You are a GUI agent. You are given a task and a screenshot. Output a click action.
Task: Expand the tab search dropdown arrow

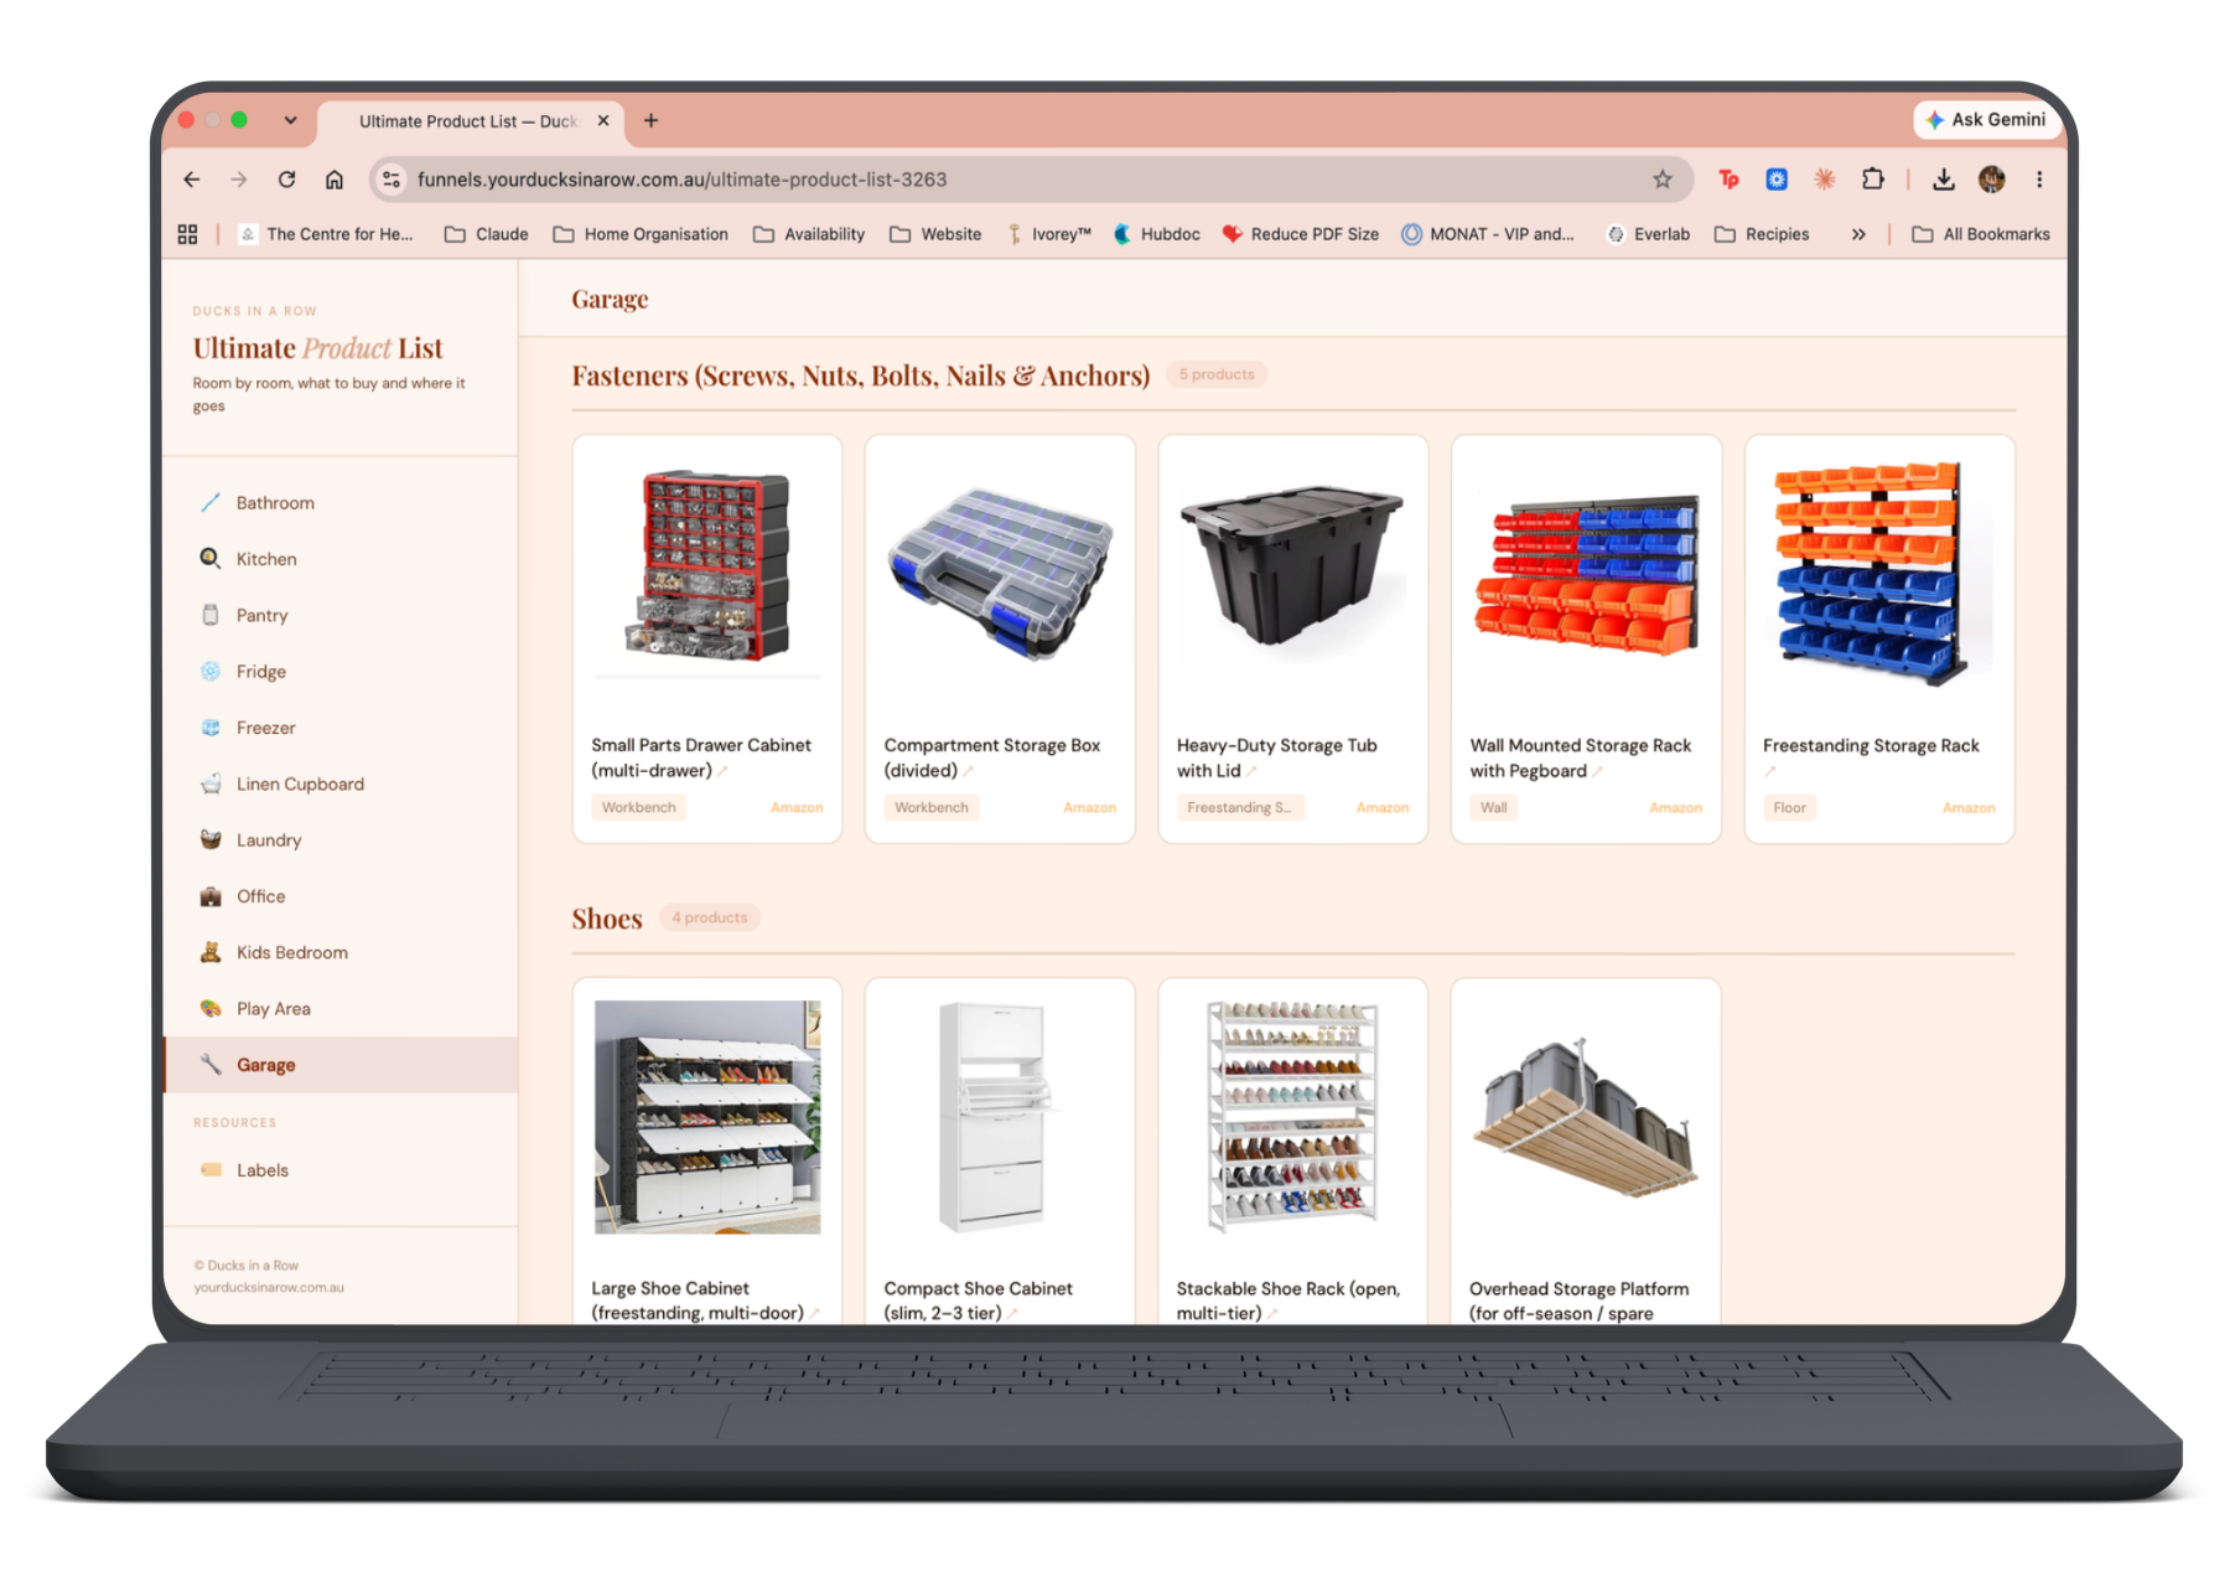click(x=290, y=121)
